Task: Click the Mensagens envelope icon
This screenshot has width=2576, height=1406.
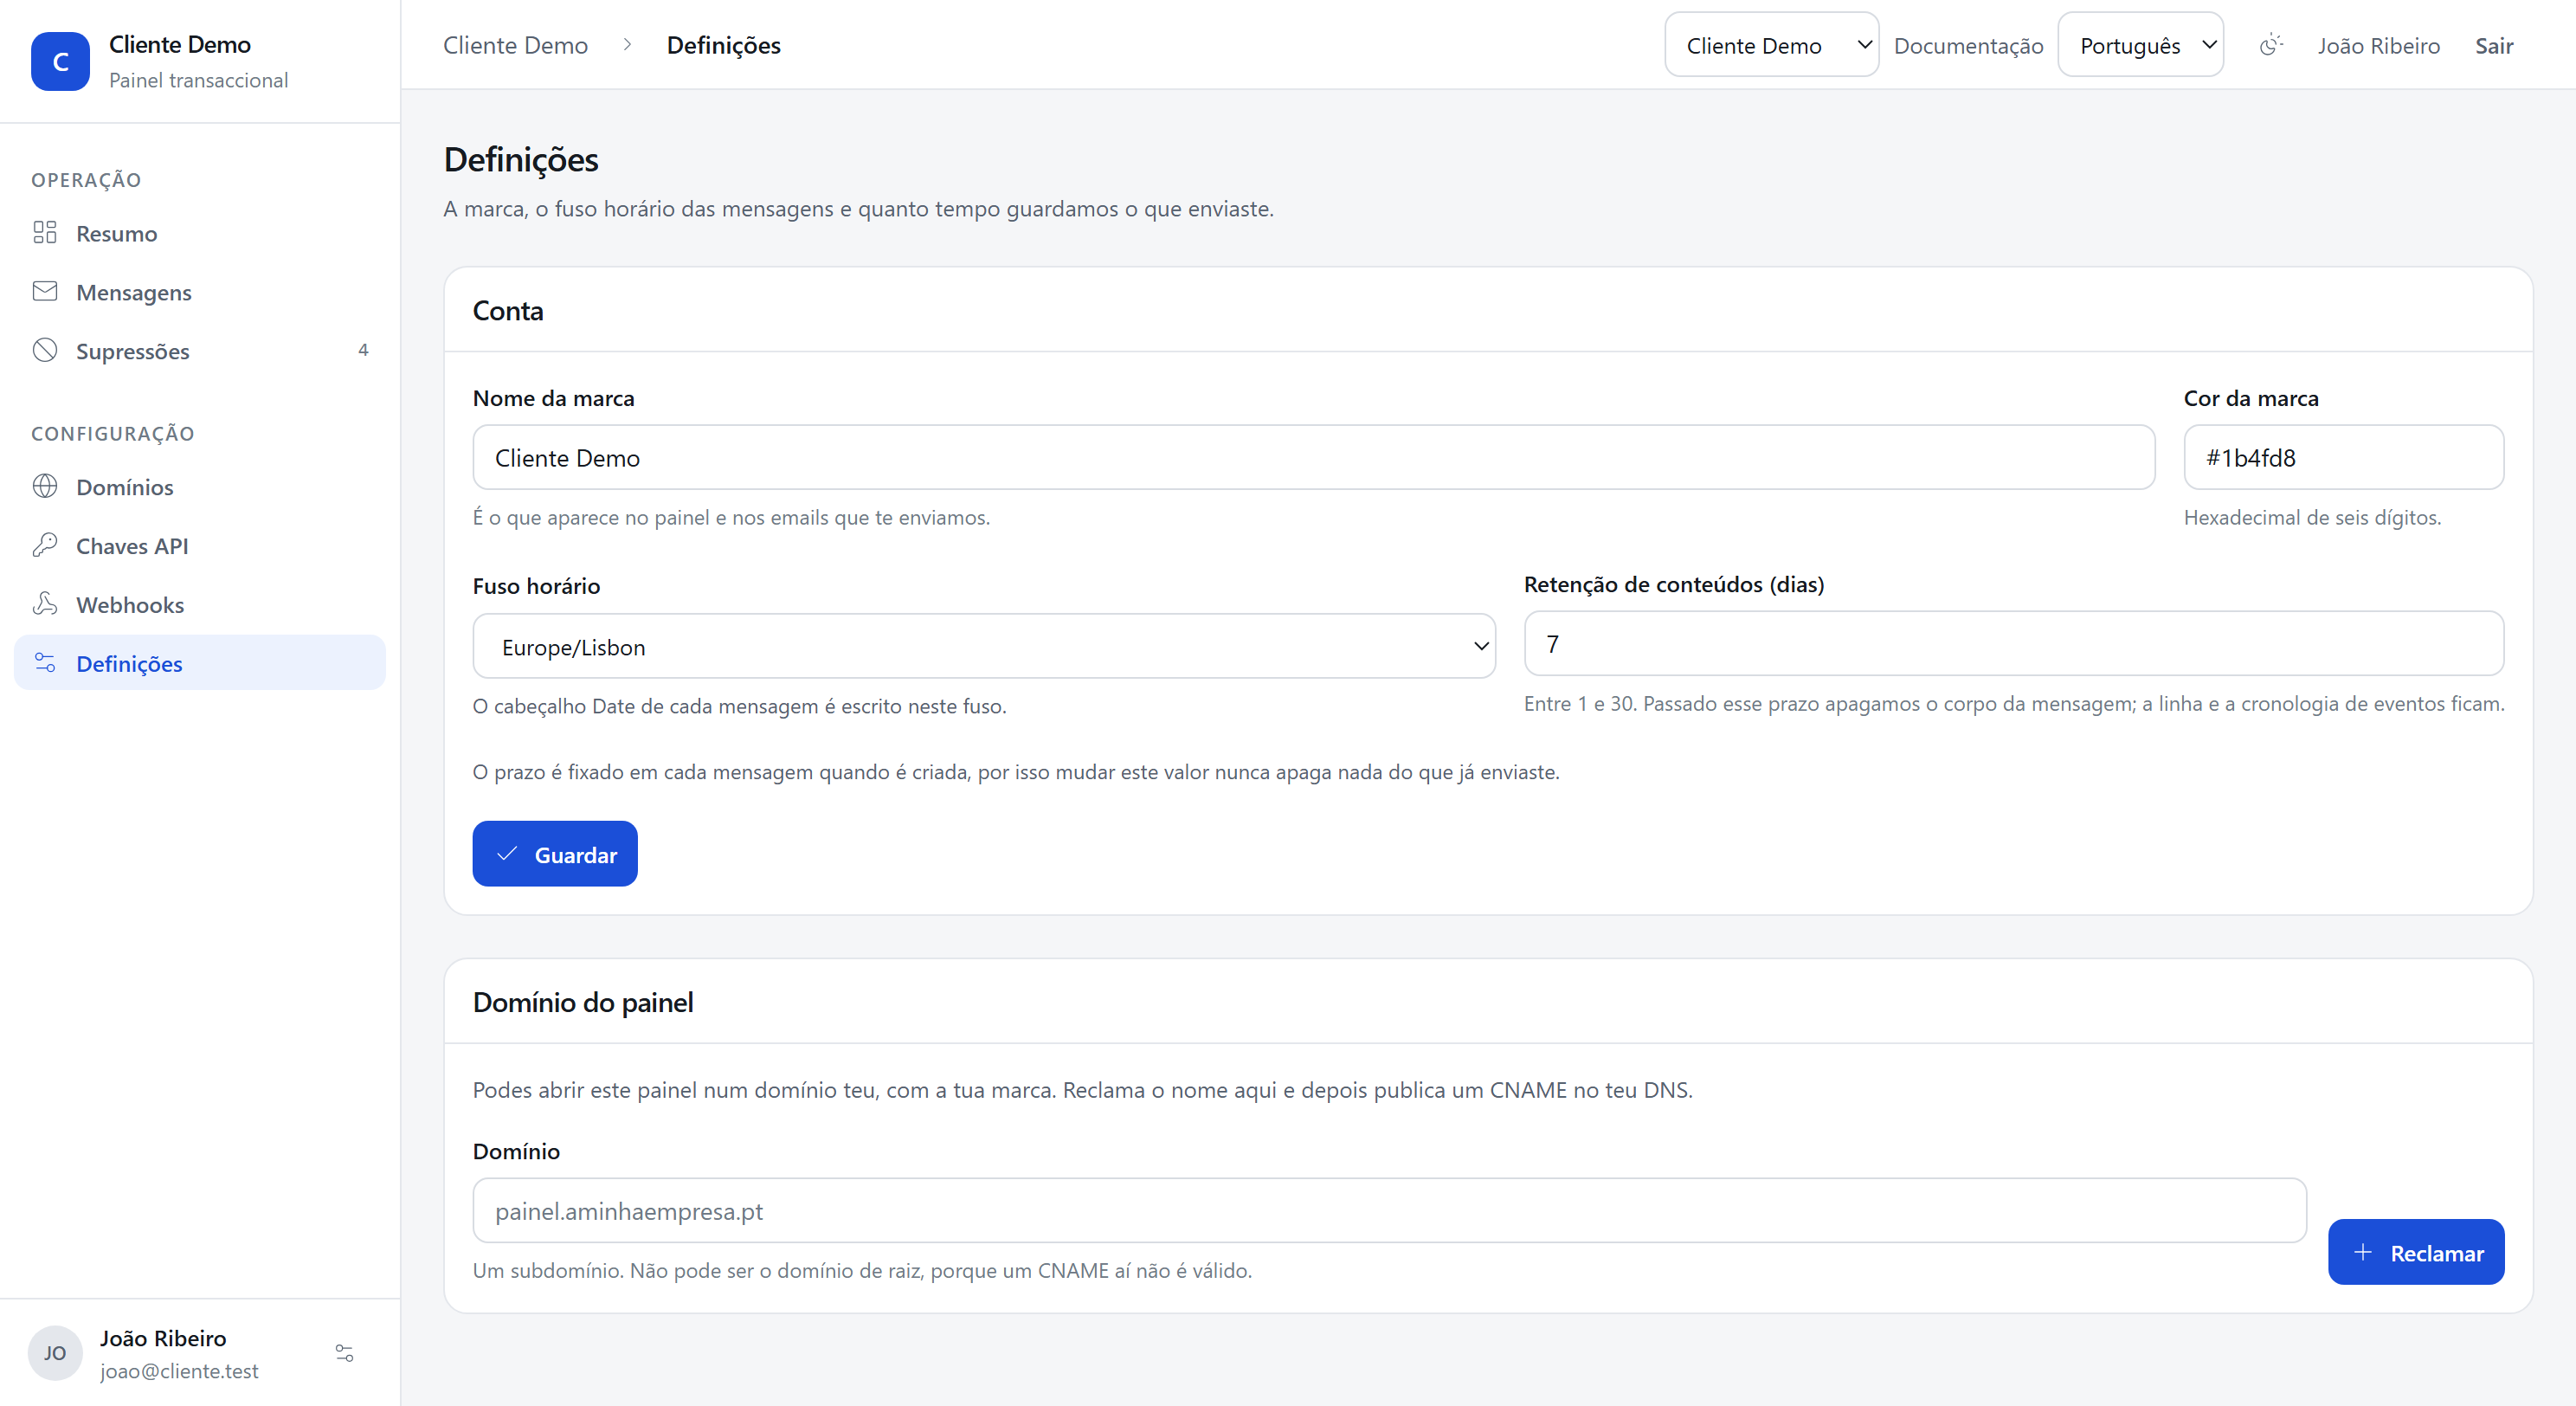Action: (45, 291)
